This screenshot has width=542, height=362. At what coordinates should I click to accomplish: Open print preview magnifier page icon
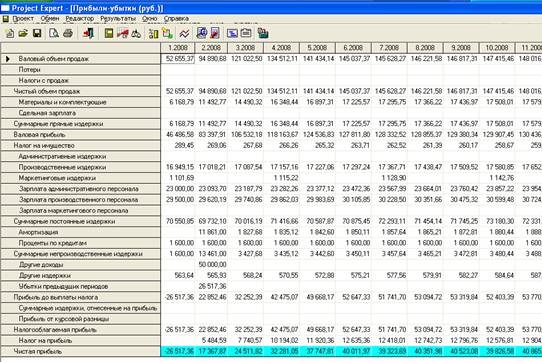tap(54, 34)
